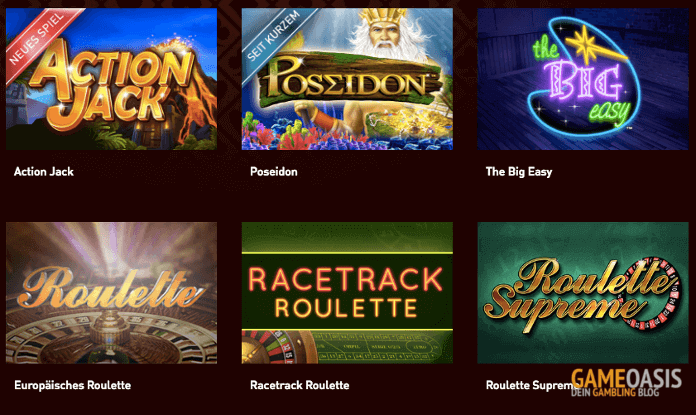This screenshot has height=415, width=696.
Task: Open the Action Jack game thumbnail
Action: coord(111,79)
